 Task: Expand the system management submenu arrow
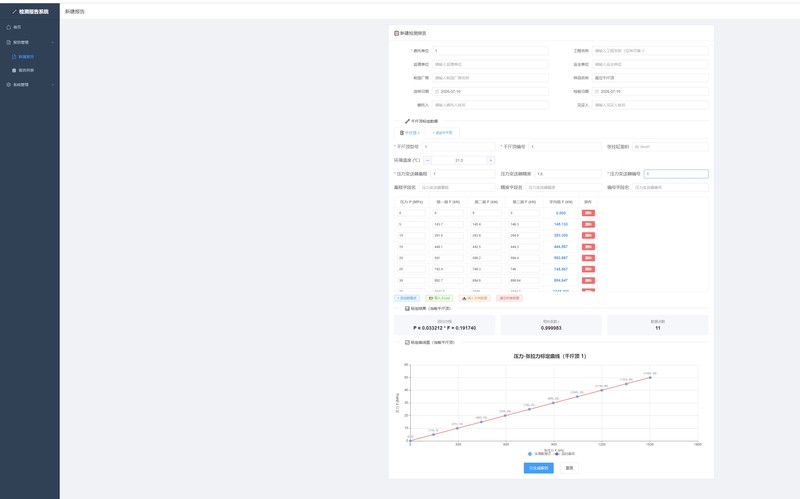[x=53, y=85]
